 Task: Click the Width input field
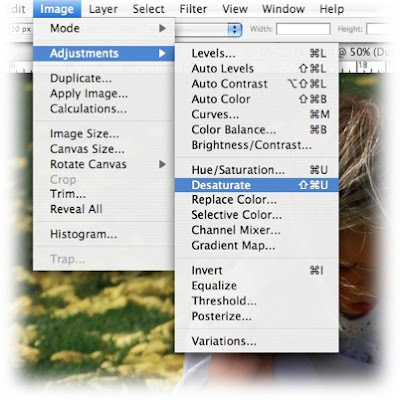(x=303, y=29)
